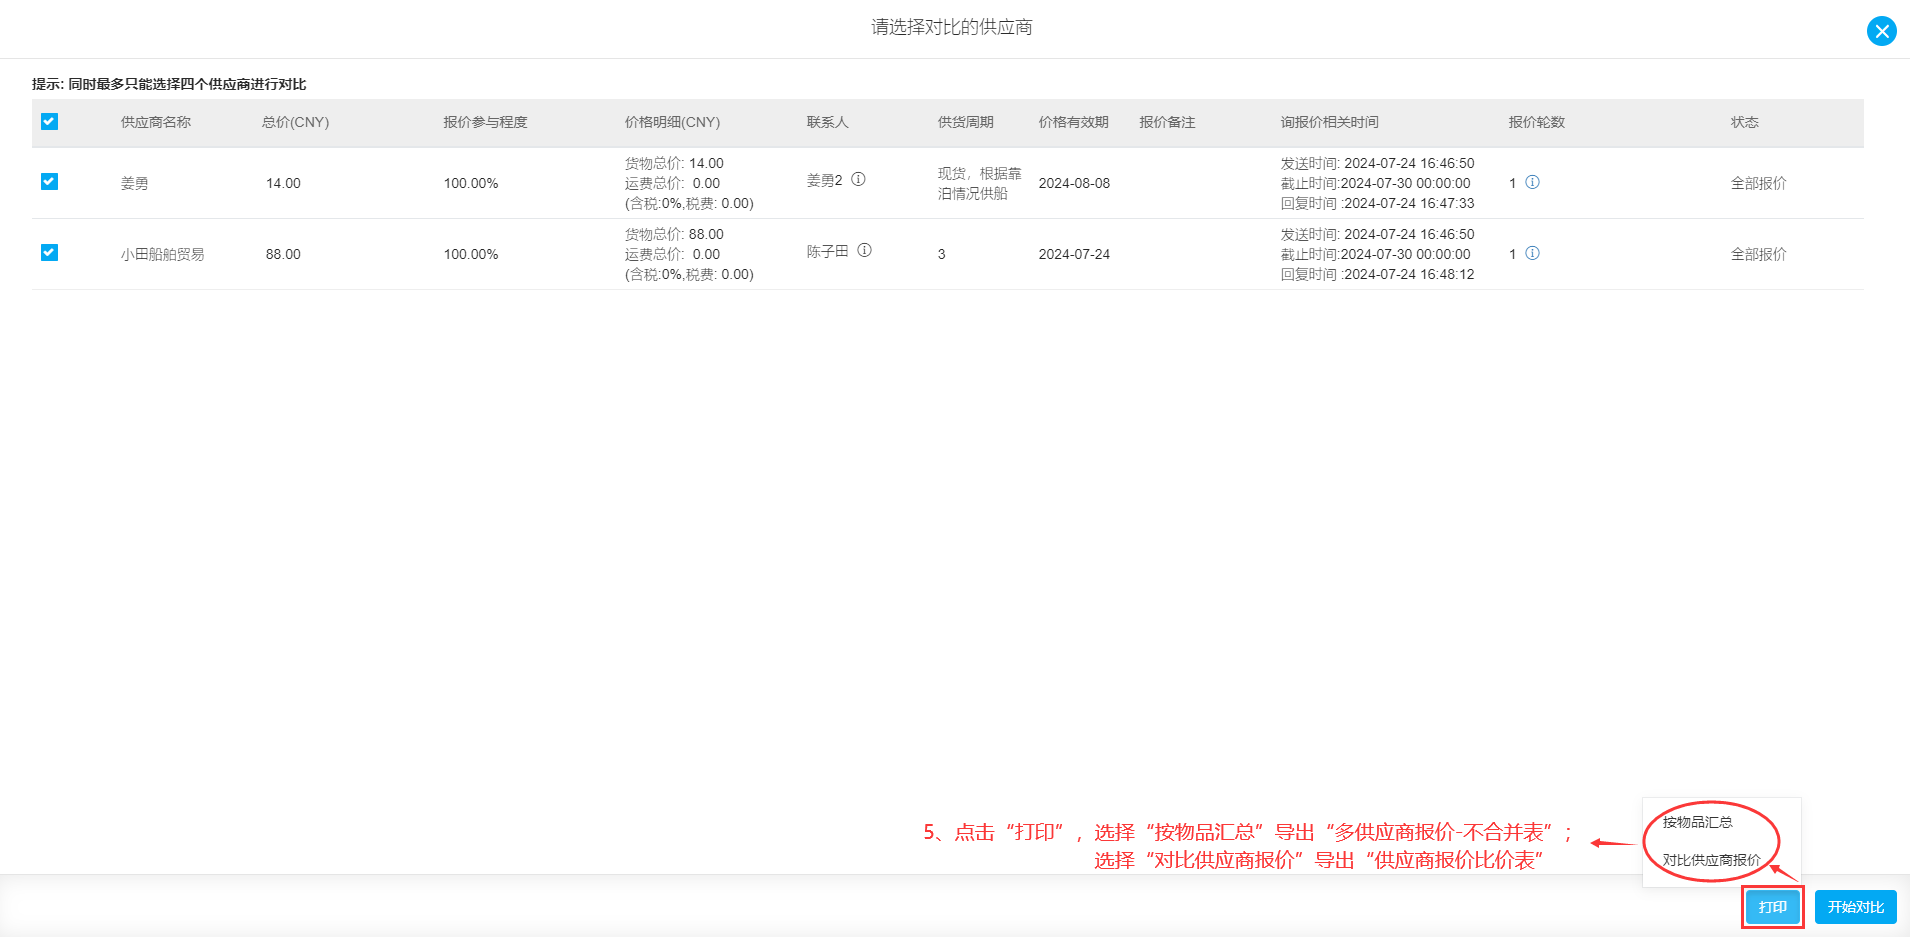Select supplier name 姜勇
This screenshot has height=937, width=1910.
(134, 183)
